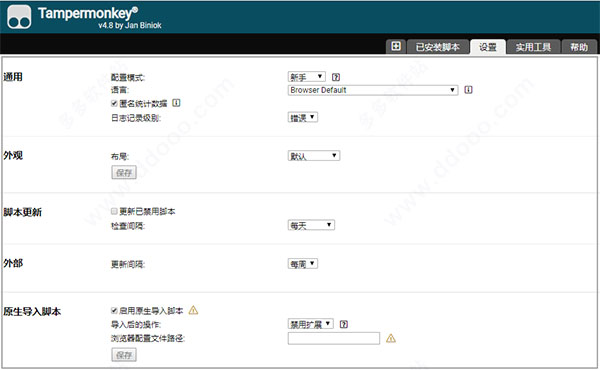Click the 日志记录级别 label
The width and height of the screenshot is (600, 370).
[136, 118]
